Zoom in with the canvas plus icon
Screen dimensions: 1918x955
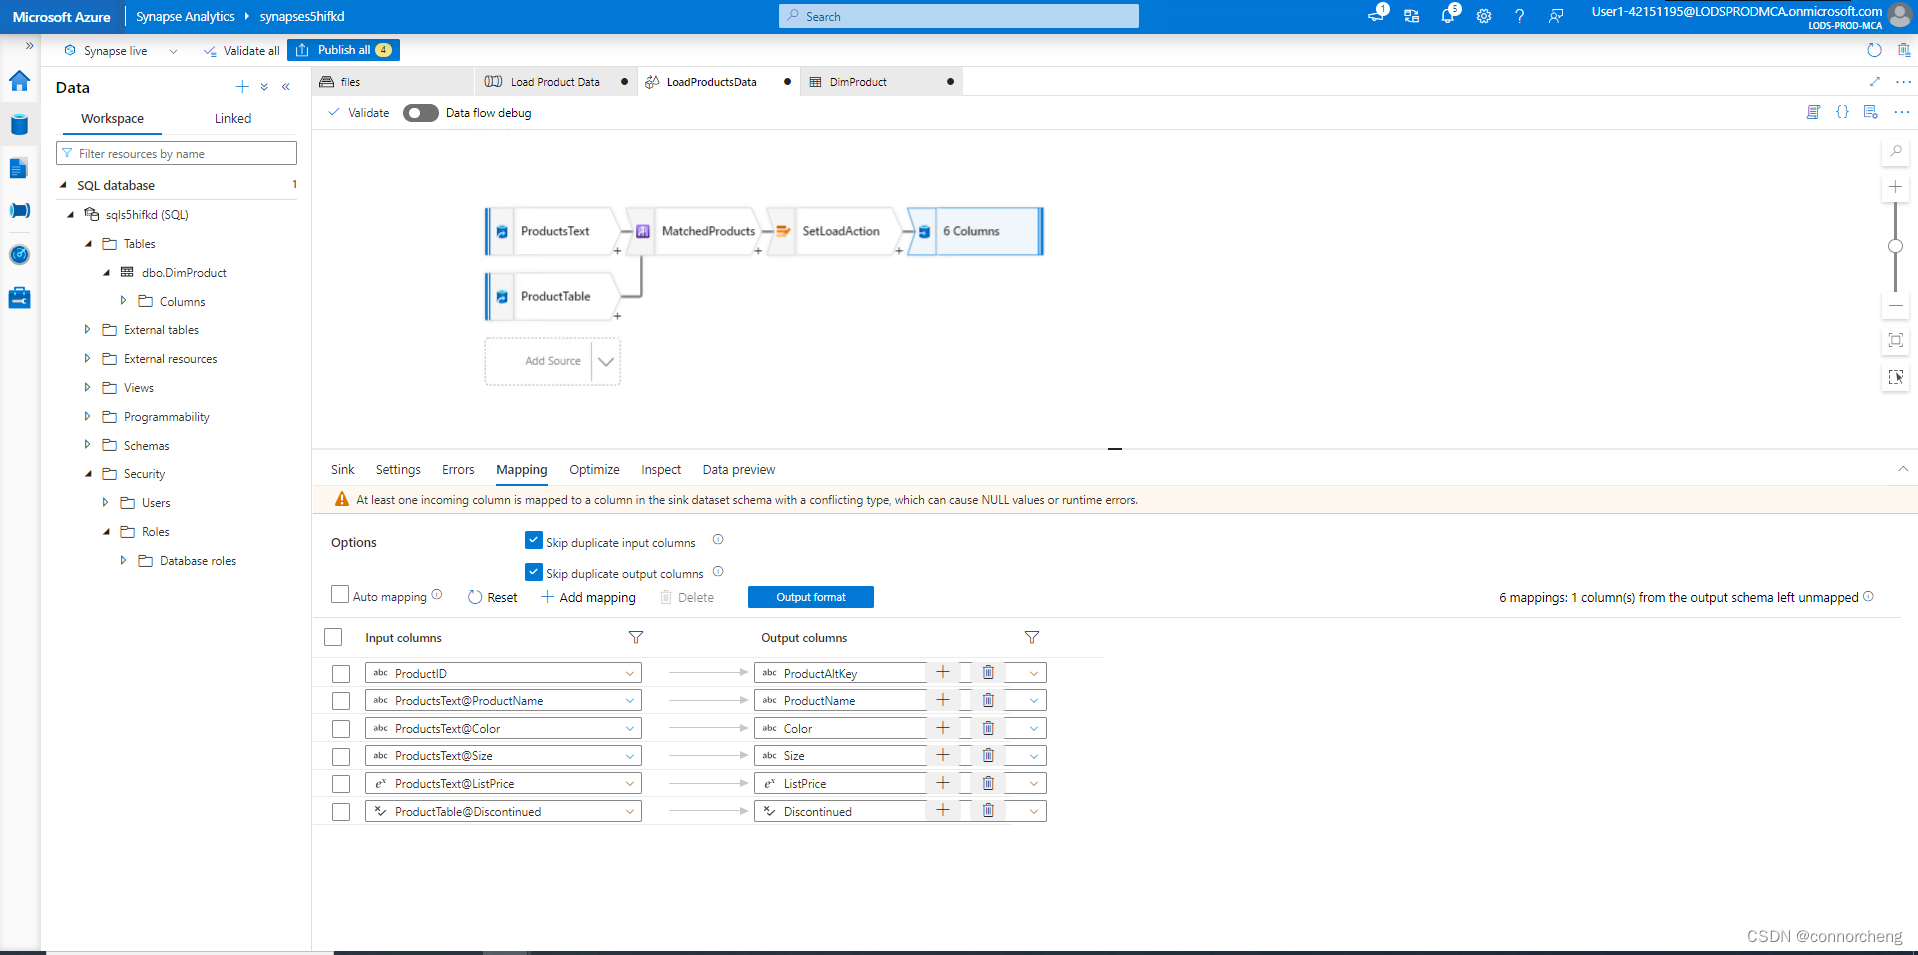[x=1895, y=187]
